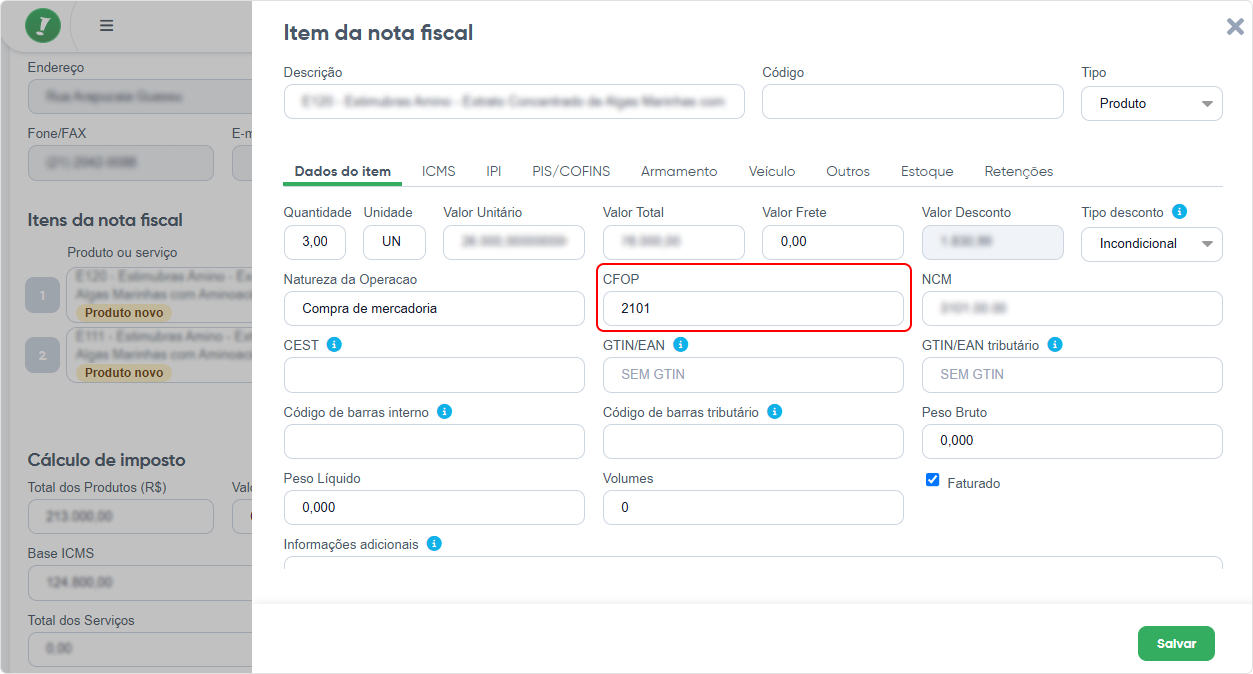Click the Quantidade field showing 3,00
Image resolution: width=1253 pixels, height=674 pixels.
[315, 242]
